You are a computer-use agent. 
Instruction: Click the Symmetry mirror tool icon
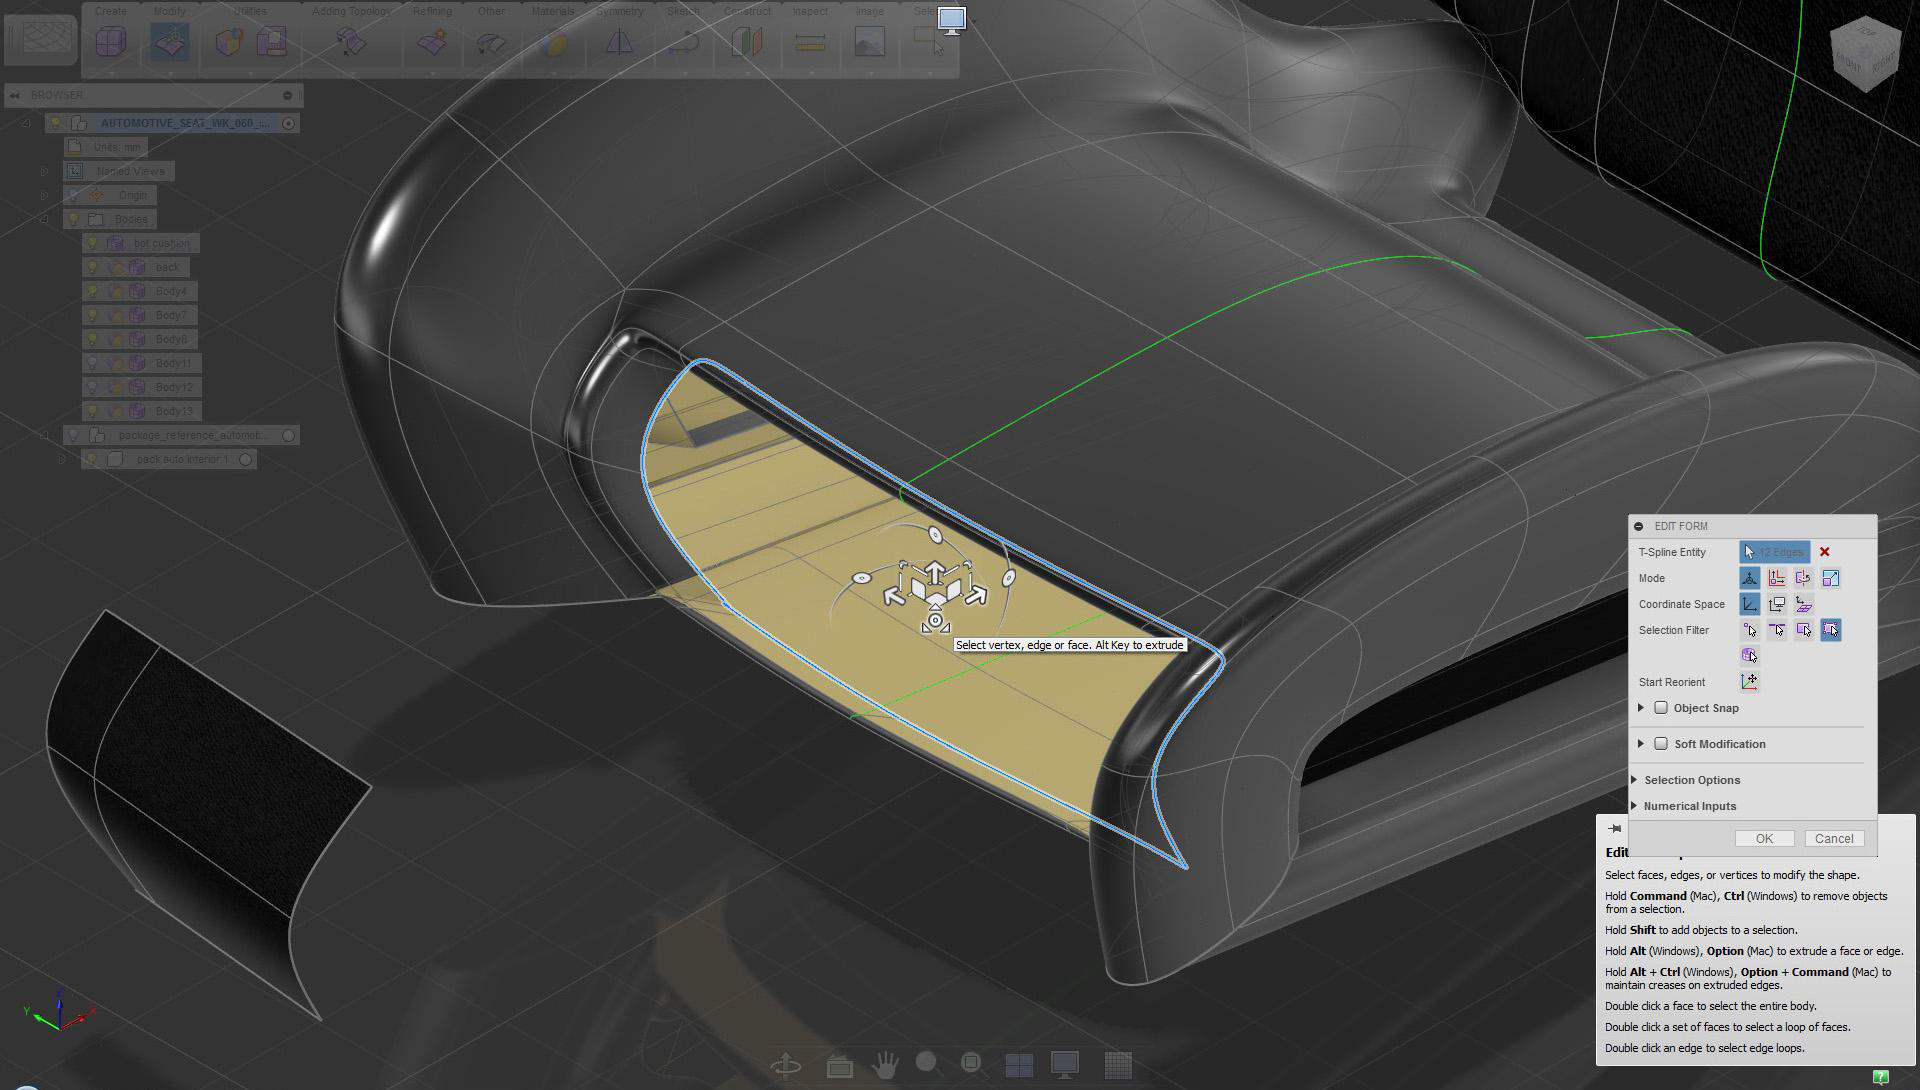tap(619, 42)
